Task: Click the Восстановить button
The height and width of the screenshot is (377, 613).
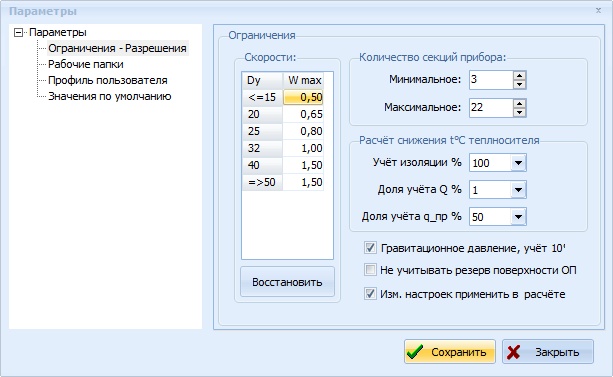Action: 287,282
